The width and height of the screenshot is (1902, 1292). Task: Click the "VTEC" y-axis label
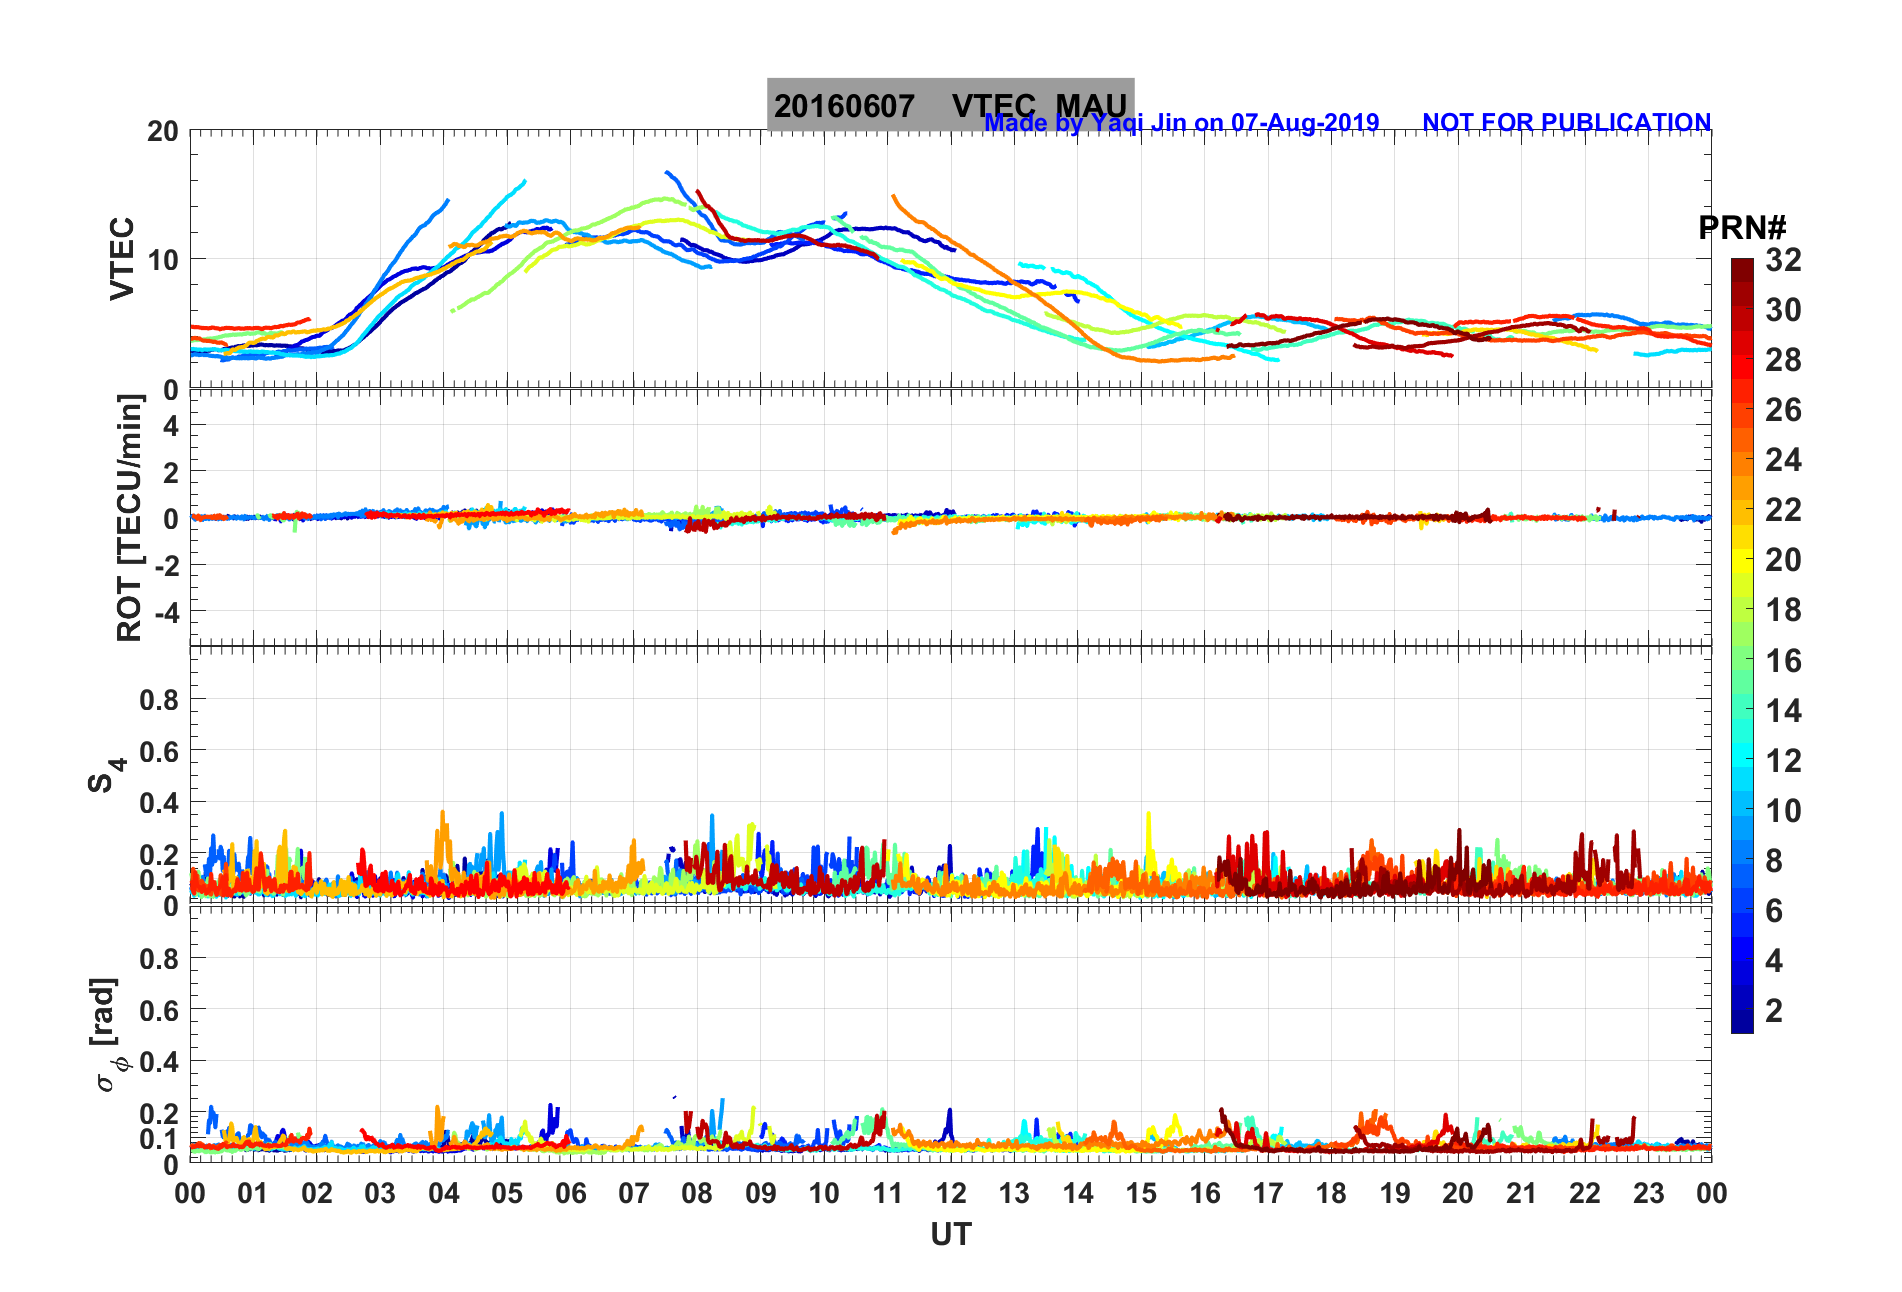(122, 258)
